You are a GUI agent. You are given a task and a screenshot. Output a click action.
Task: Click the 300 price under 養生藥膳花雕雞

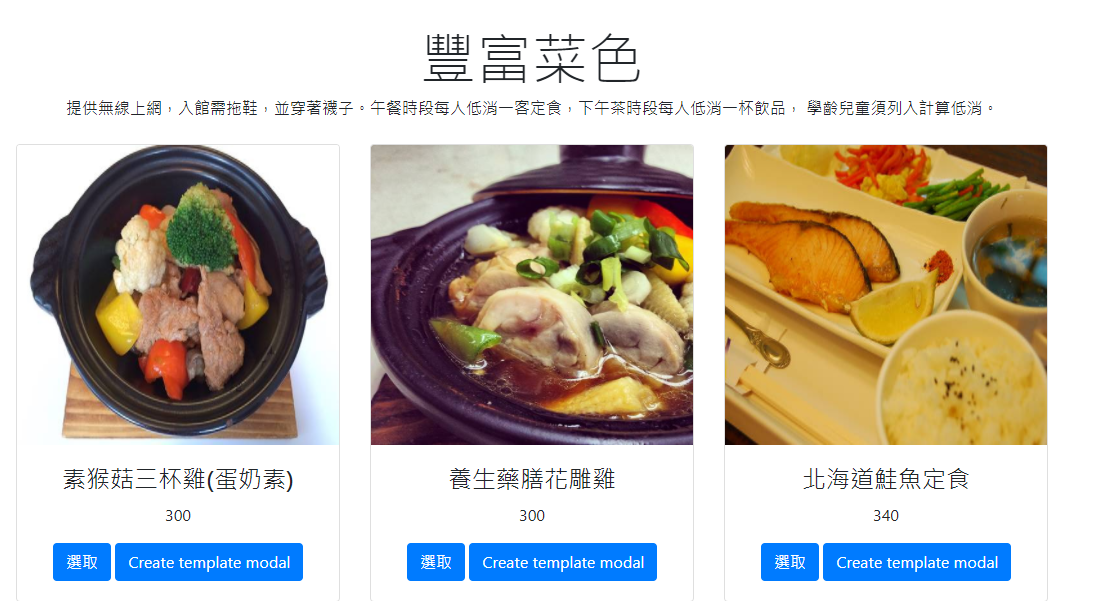tap(531, 516)
